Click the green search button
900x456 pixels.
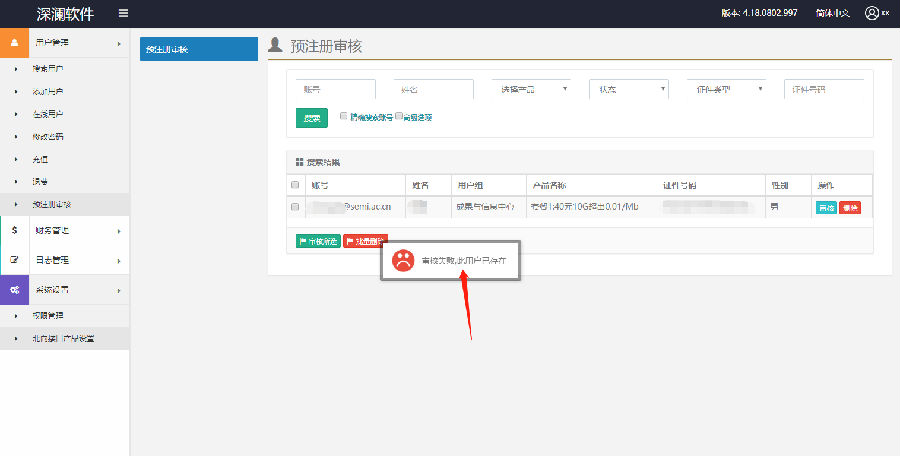311,118
